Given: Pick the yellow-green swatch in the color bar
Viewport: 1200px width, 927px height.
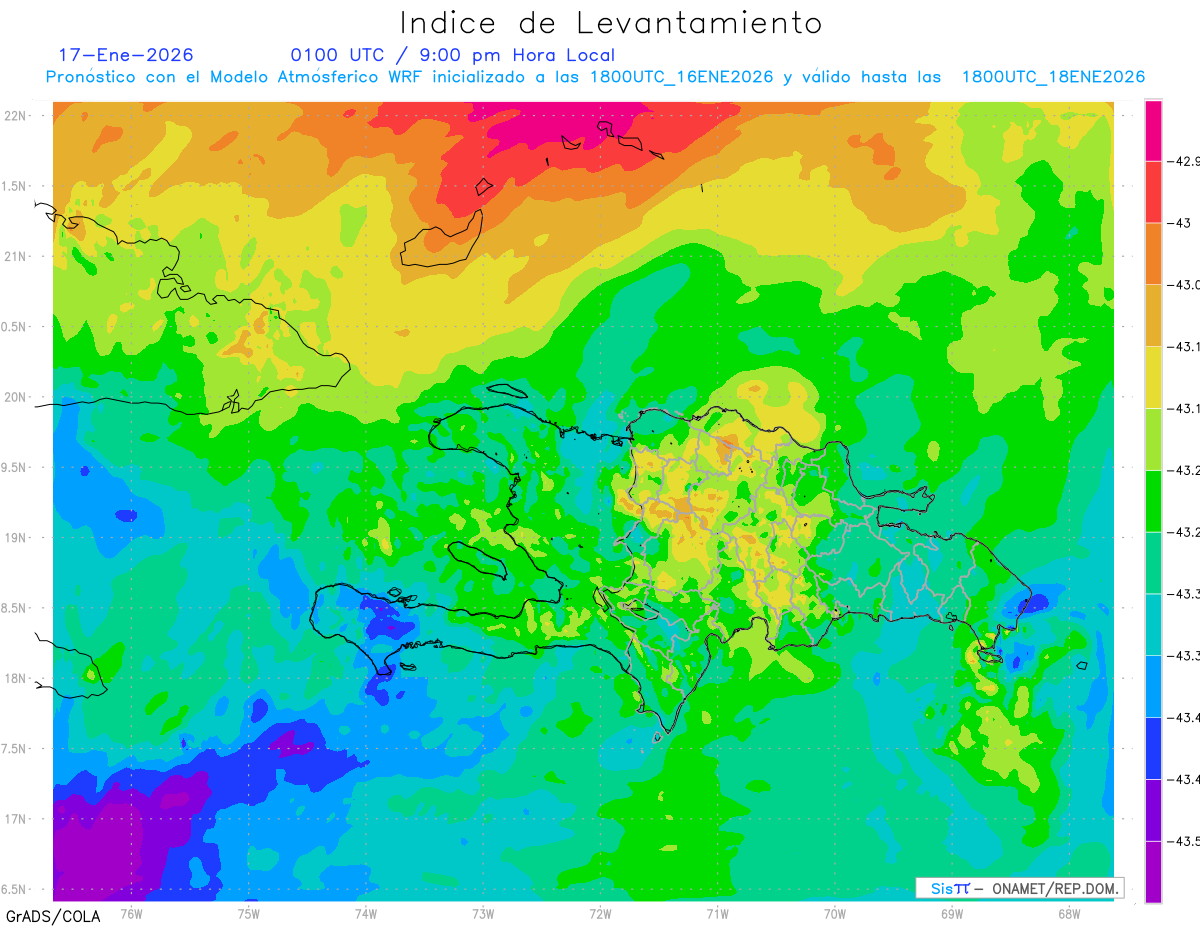Looking at the screenshot, I should pyautogui.click(x=1153, y=439).
